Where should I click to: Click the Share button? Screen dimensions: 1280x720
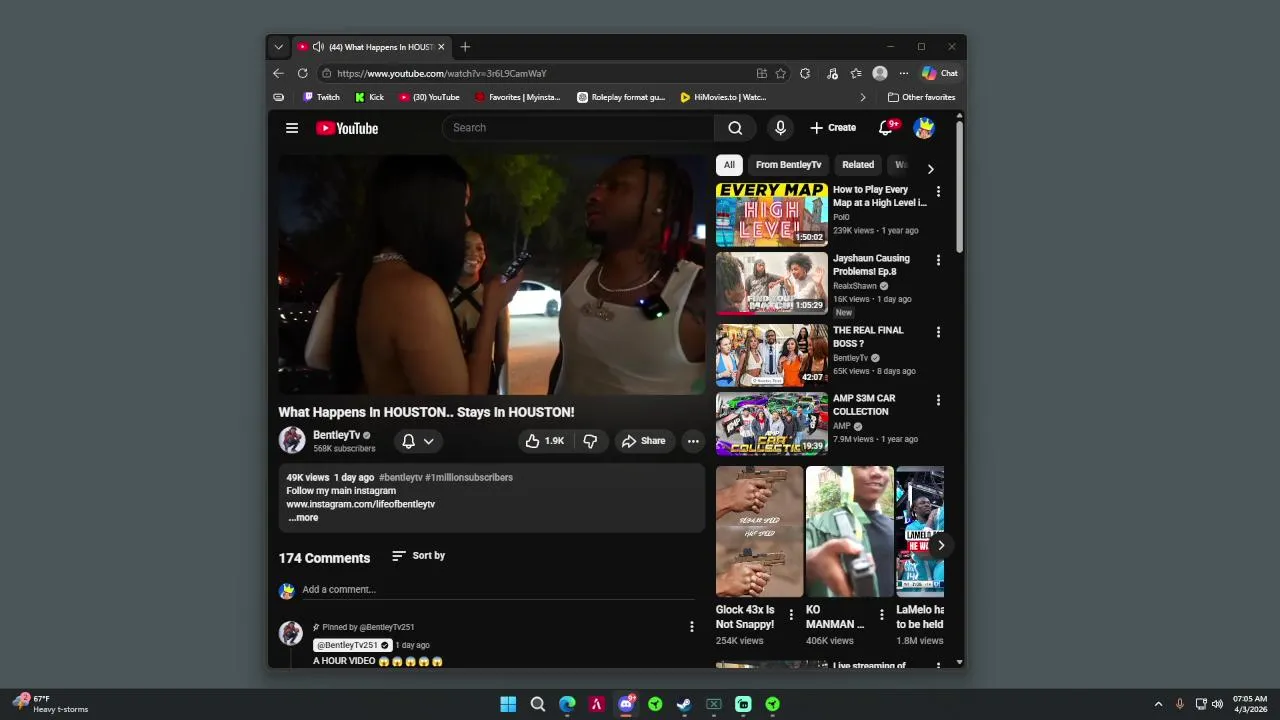pyautogui.click(x=642, y=441)
